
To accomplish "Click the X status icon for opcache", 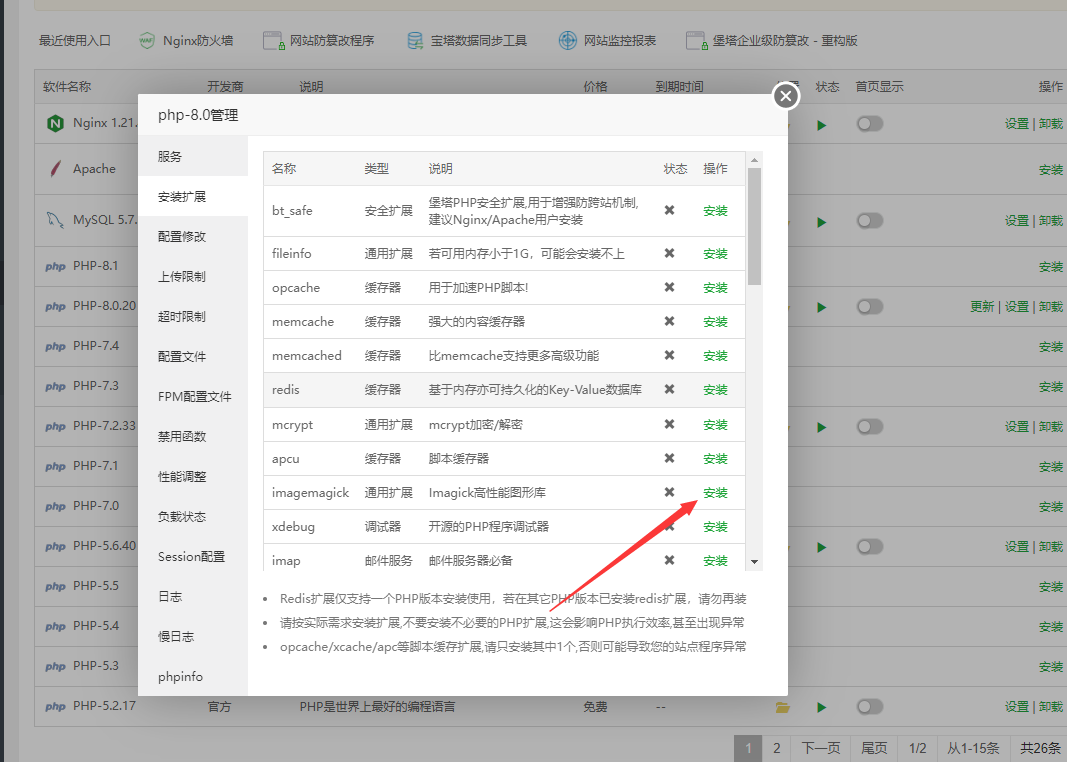I will [x=670, y=287].
